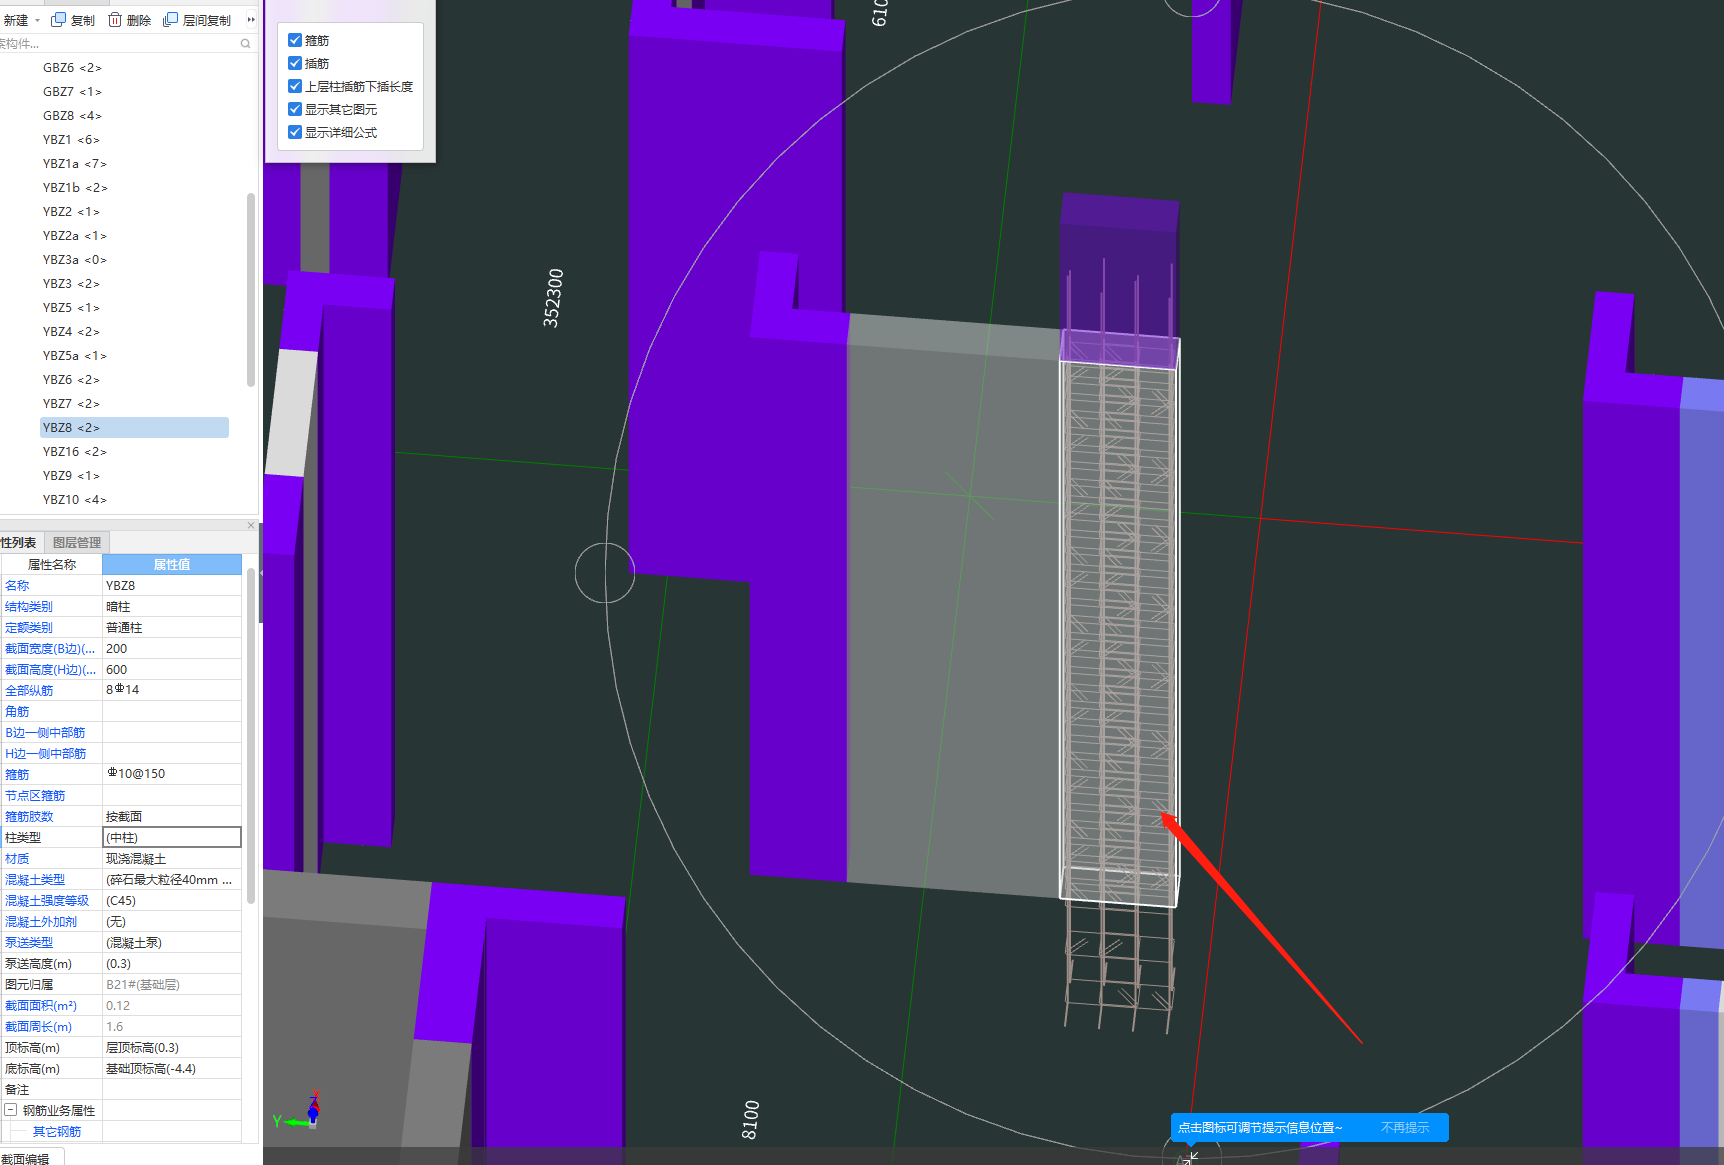
Task: Click the 截面高度(H边) value 600
Action: tap(172, 670)
